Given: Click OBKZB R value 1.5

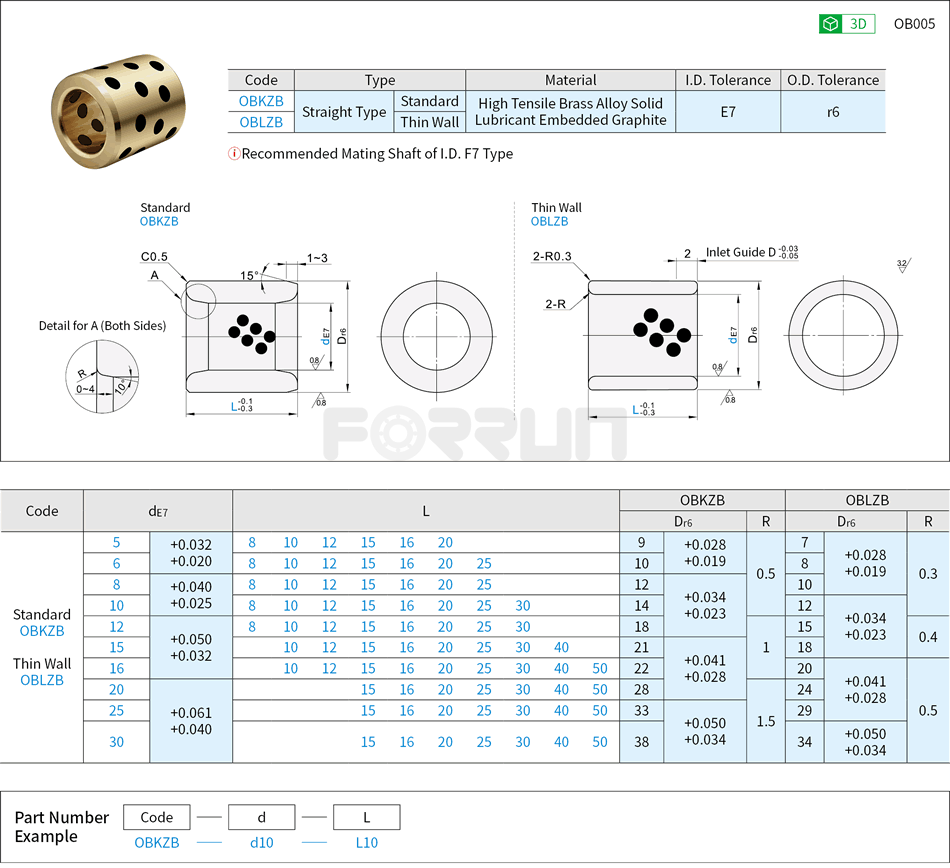Looking at the screenshot, I should pos(766,721).
